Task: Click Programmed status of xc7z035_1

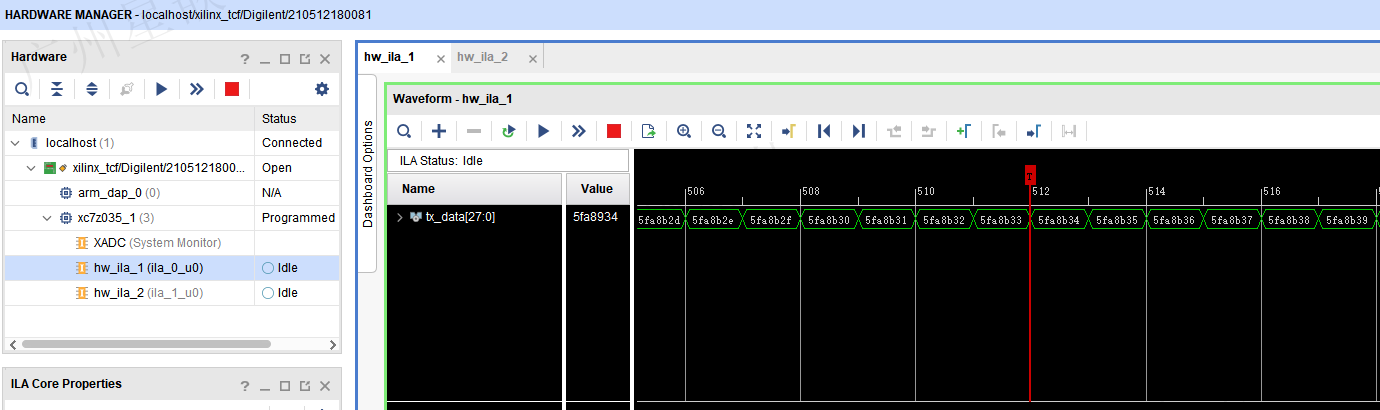Action: (298, 218)
